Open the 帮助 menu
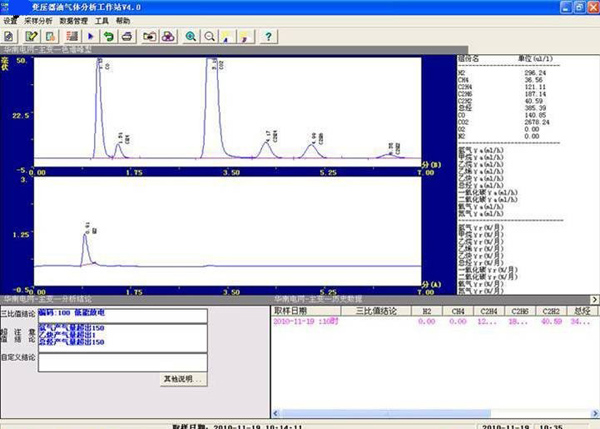600x429 pixels. [124, 20]
